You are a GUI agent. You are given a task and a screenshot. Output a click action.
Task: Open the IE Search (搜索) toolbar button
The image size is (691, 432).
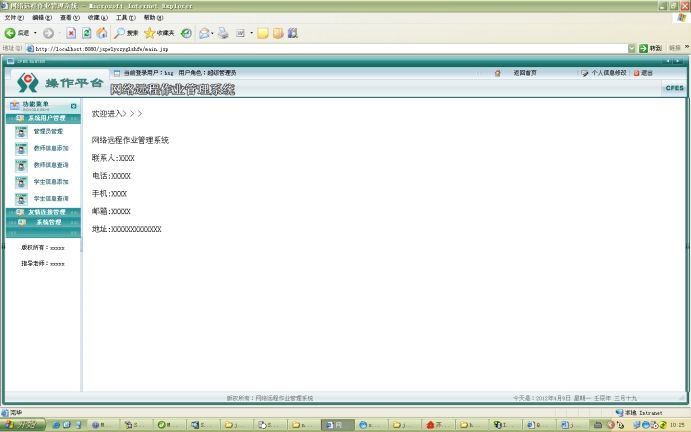click(126, 33)
